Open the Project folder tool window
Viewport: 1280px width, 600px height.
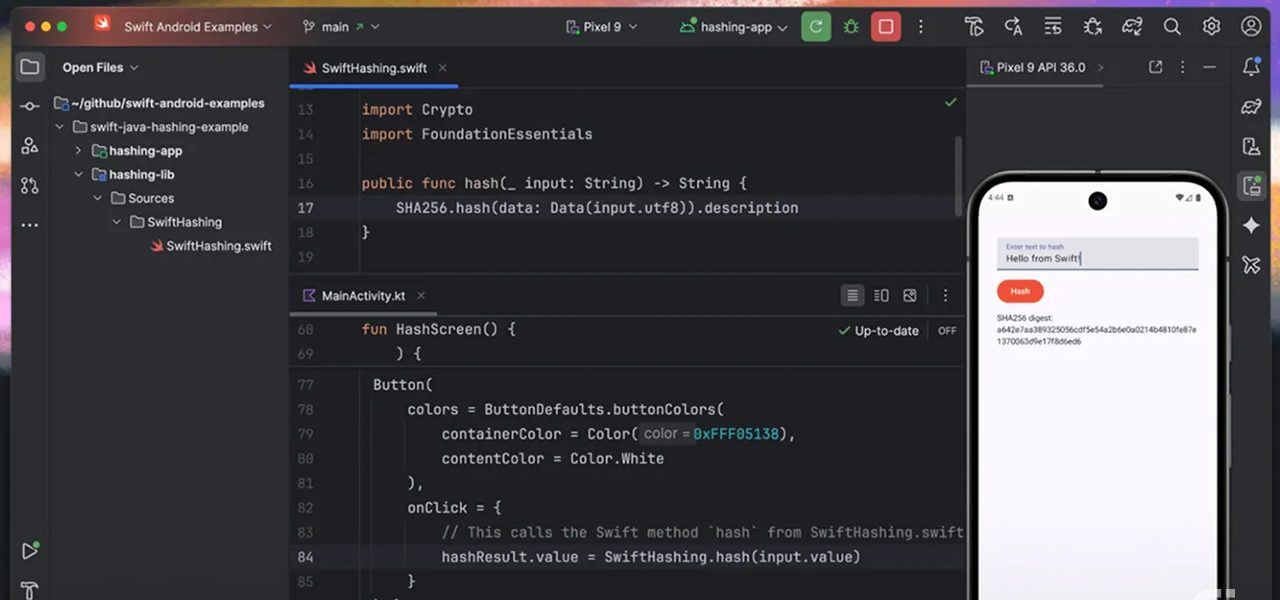pos(29,67)
